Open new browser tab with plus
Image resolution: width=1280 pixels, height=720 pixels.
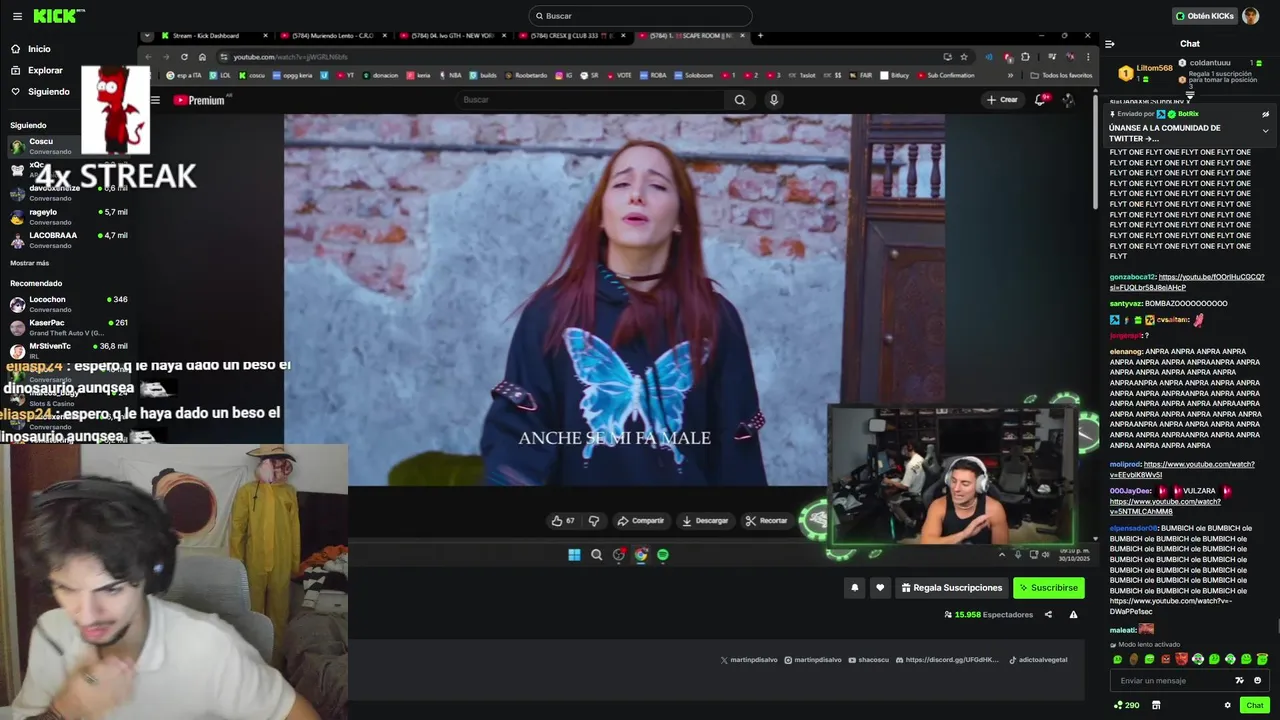pyautogui.click(x=760, y=36)
